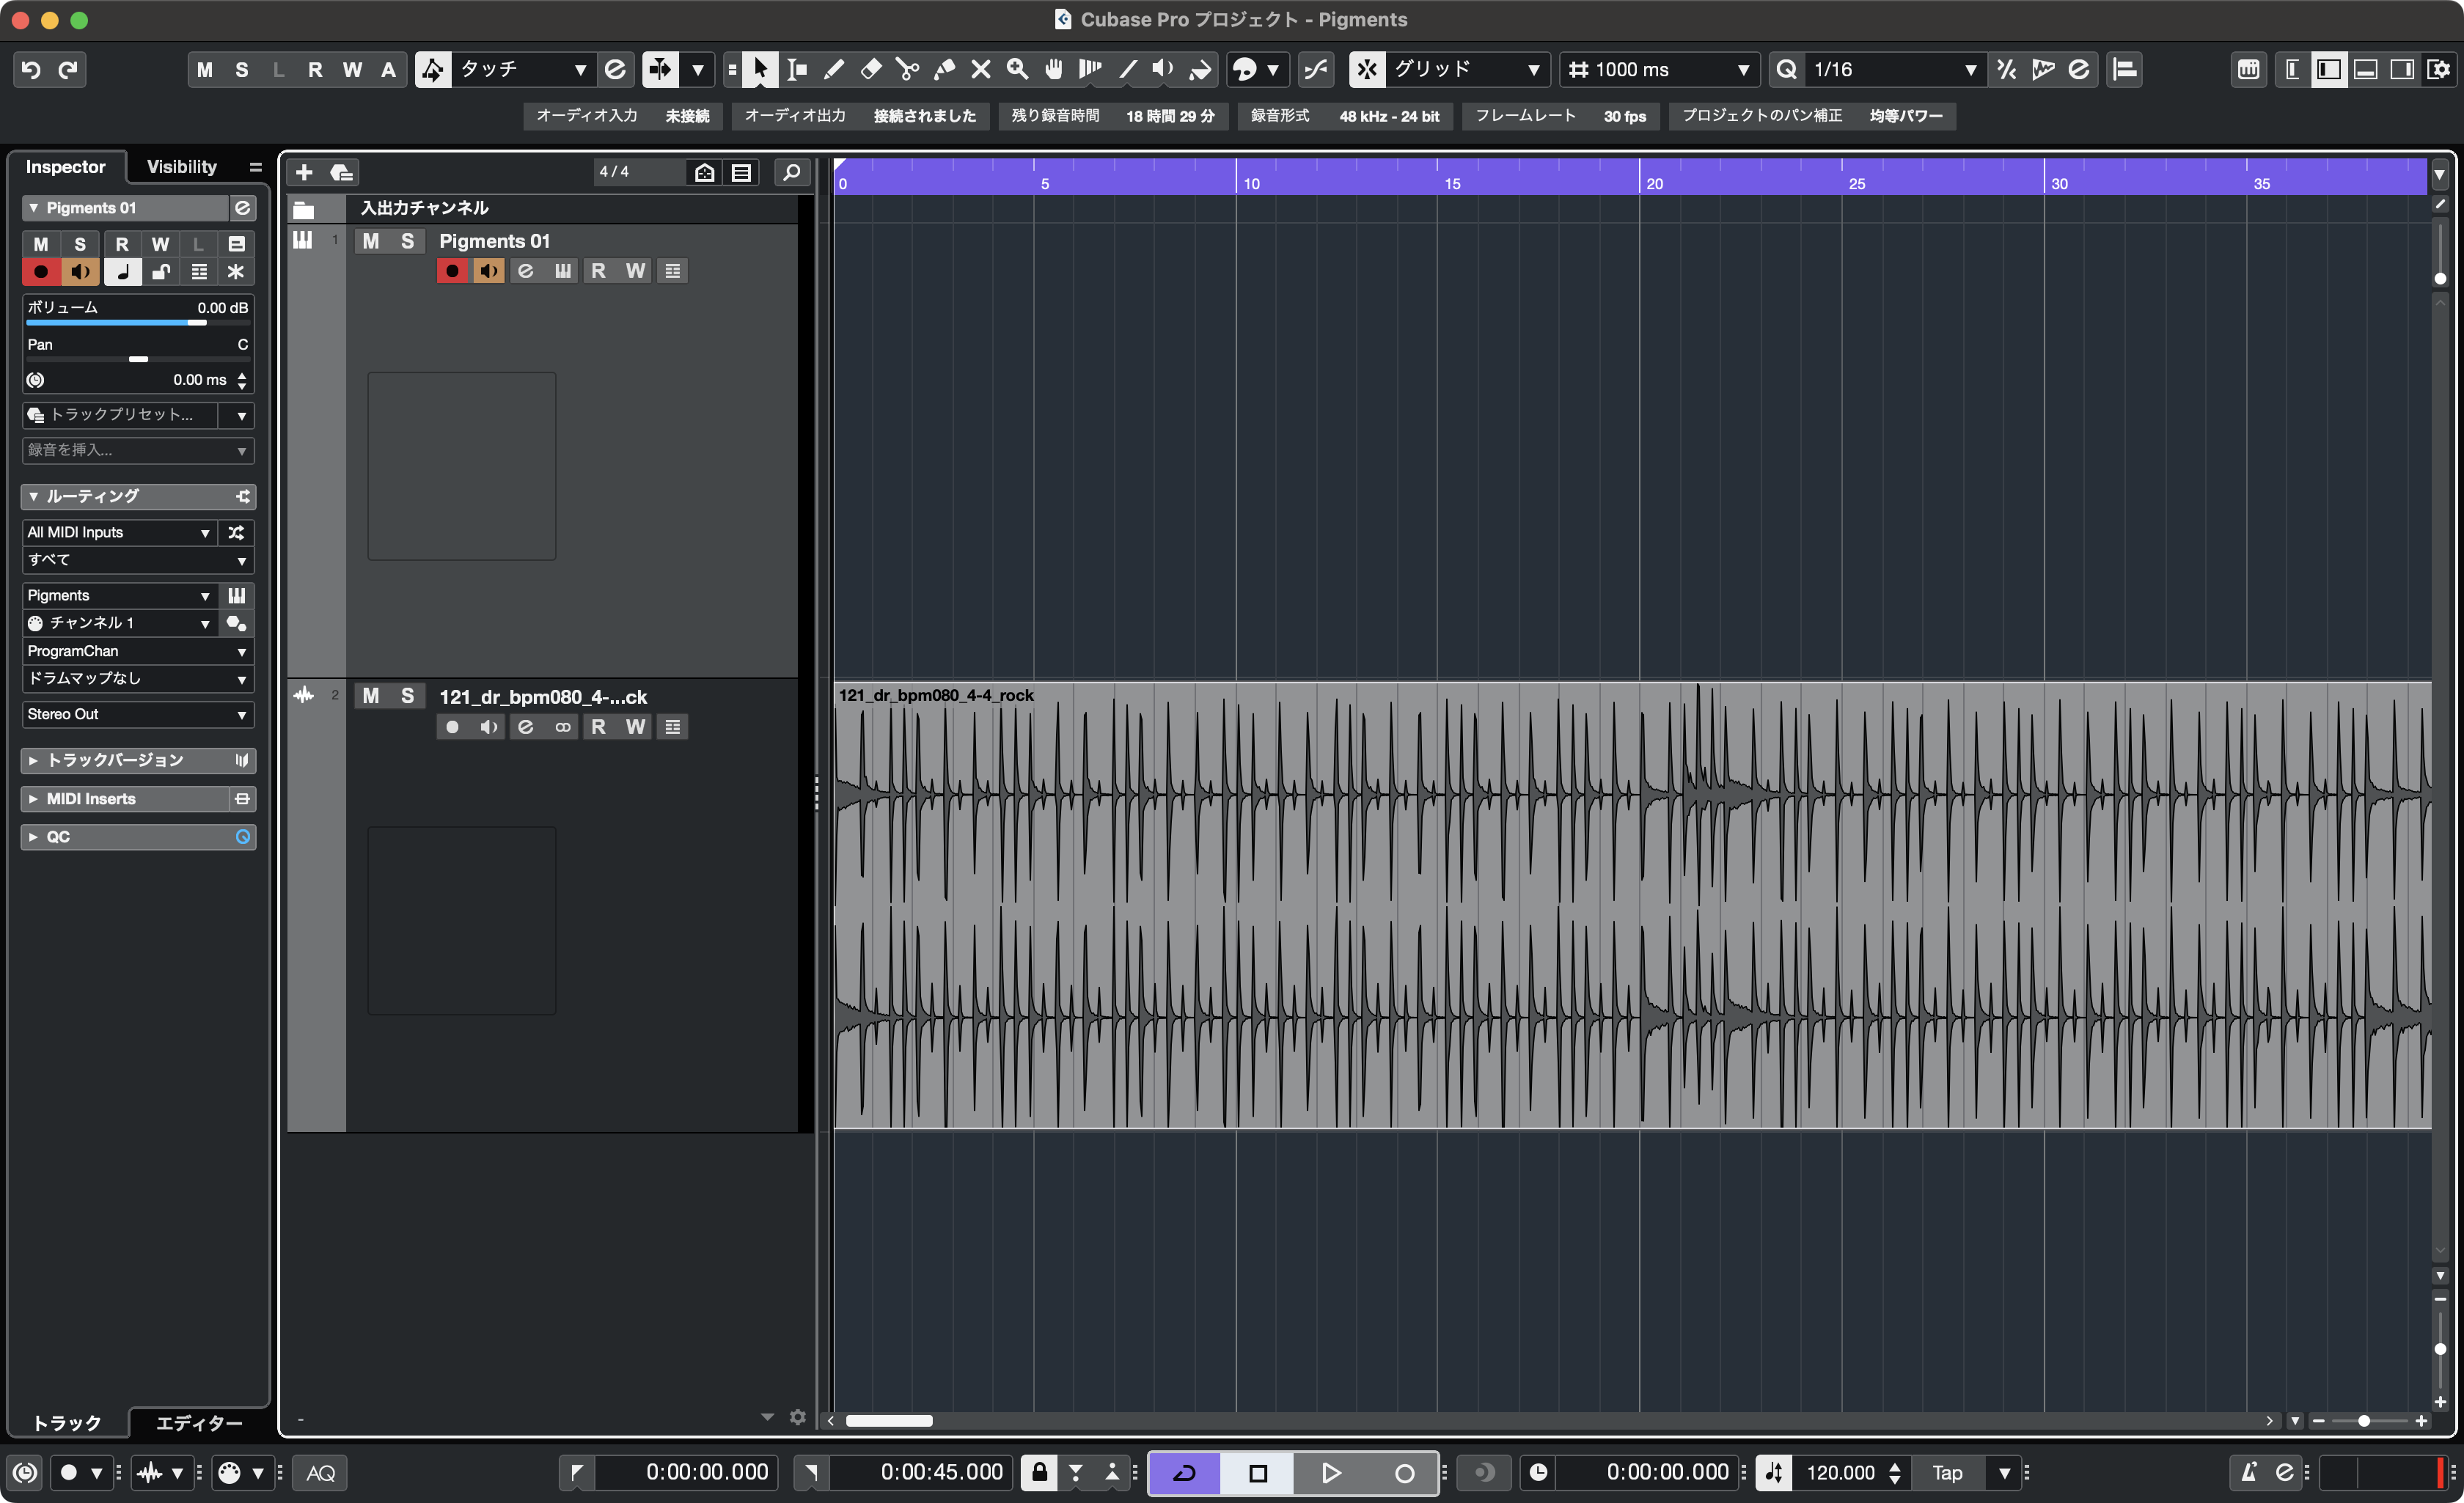2464x1503 pixels.
Task: Open the MixConsole window icon in toolbar
Action: pos(2249,69)
